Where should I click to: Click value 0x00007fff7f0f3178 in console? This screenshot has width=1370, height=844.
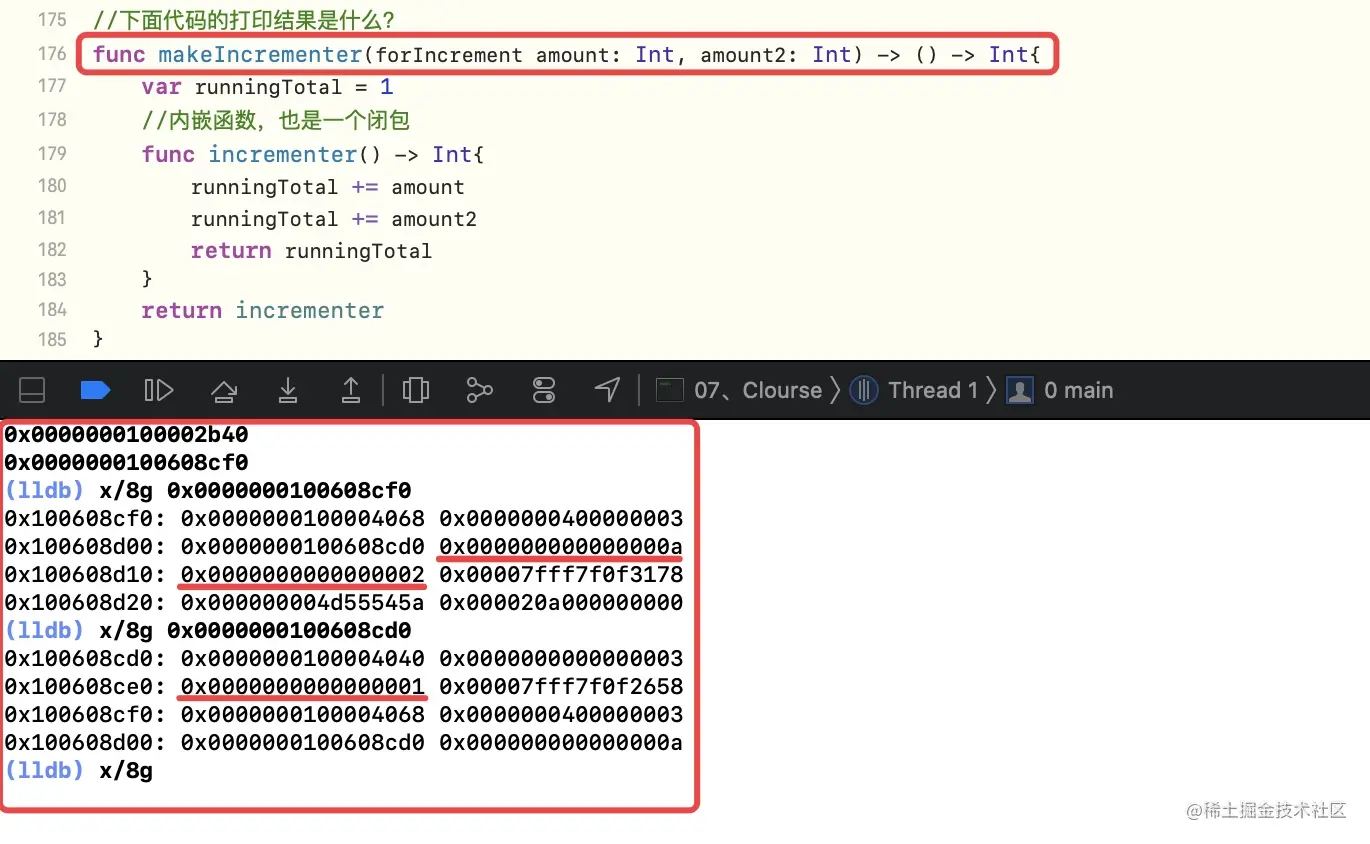click(x=561, y=574)
